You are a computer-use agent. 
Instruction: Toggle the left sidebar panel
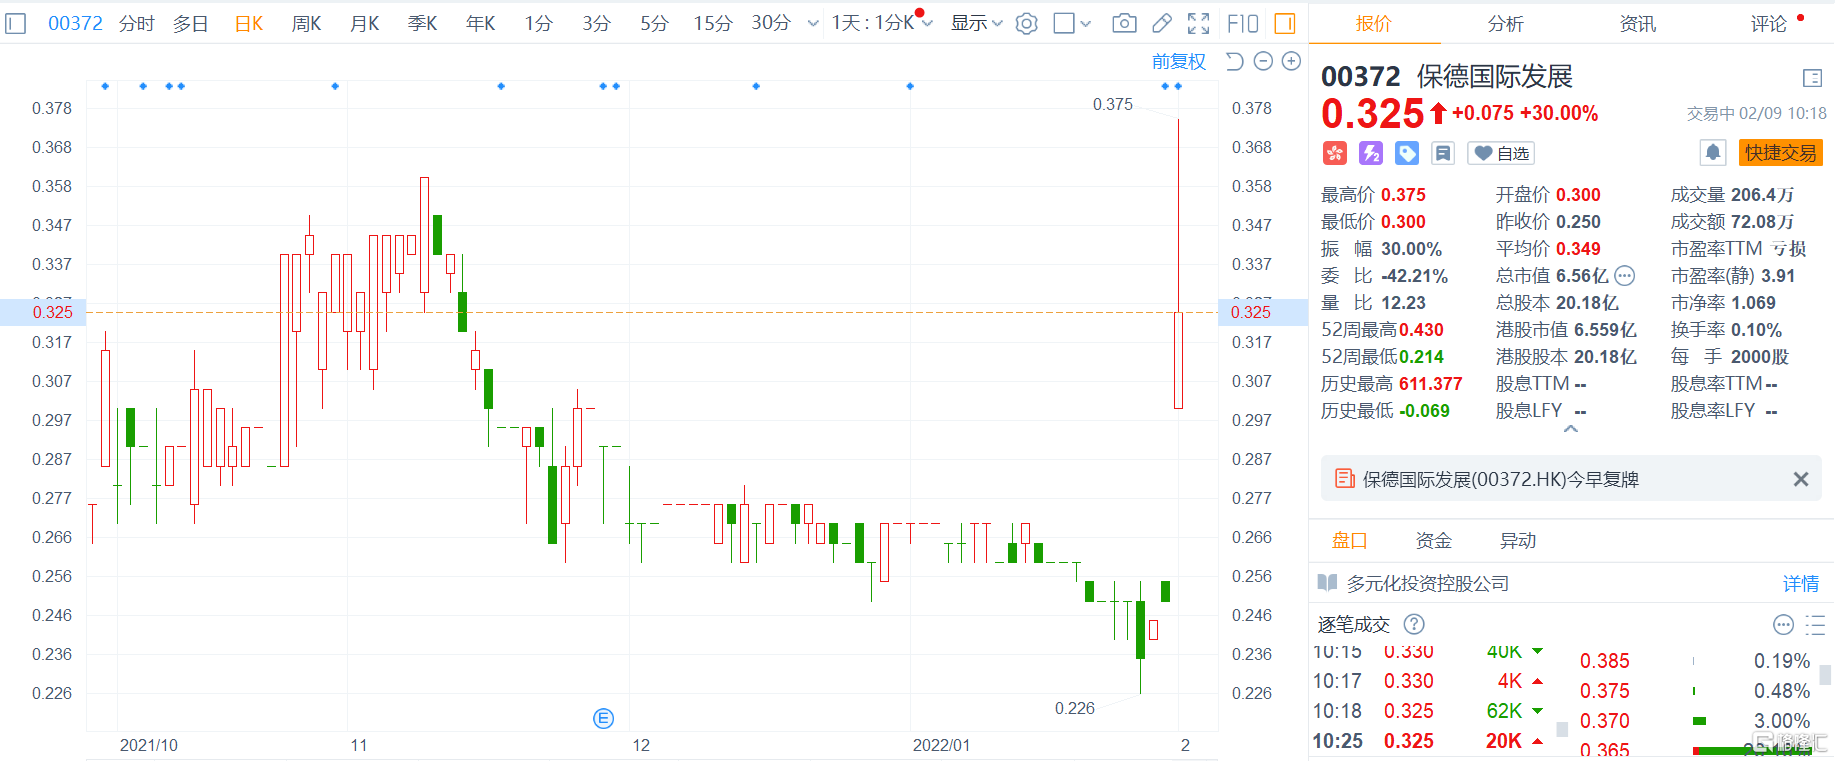(16, 23)
